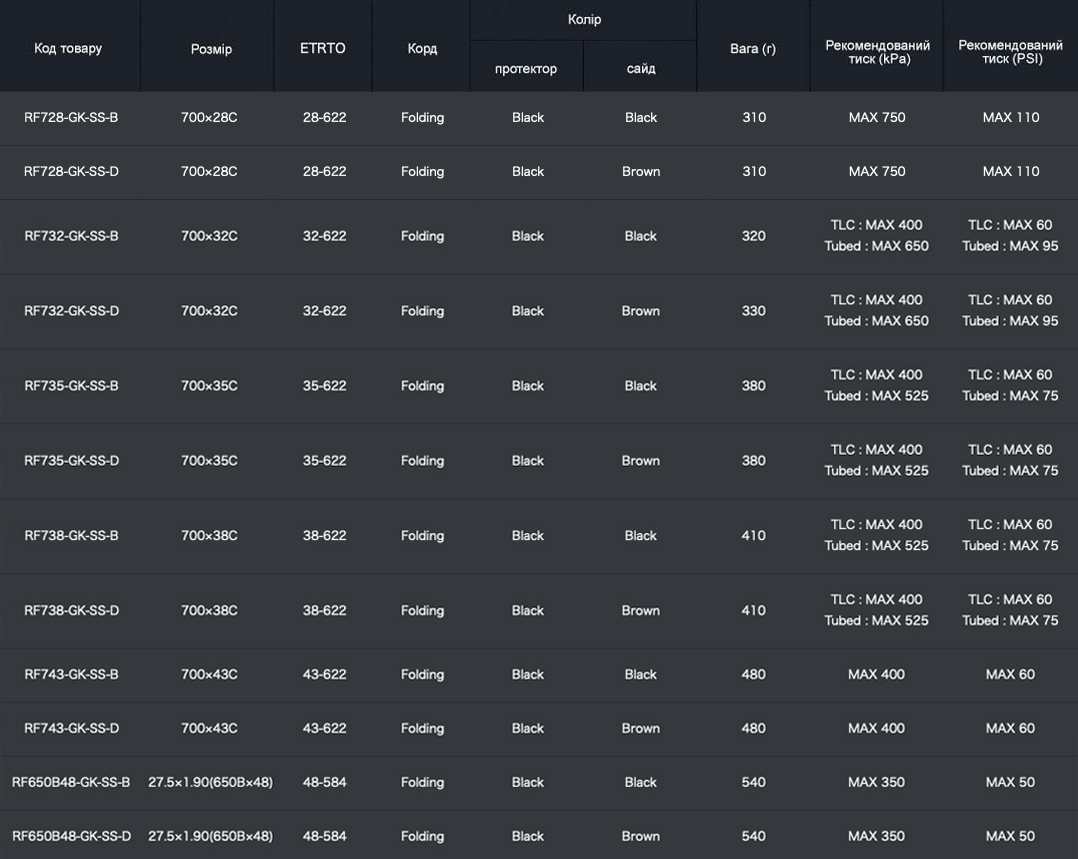Image resolution: width=1078 pixels, height=859 pixels.
Task: Click the 'Колір' group header
Action: tap(584, 19)
